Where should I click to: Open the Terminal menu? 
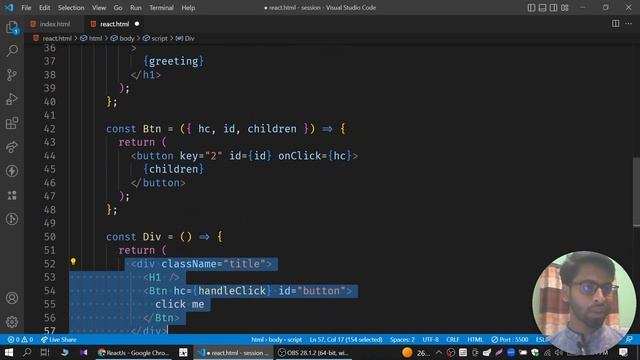[161, 7]
